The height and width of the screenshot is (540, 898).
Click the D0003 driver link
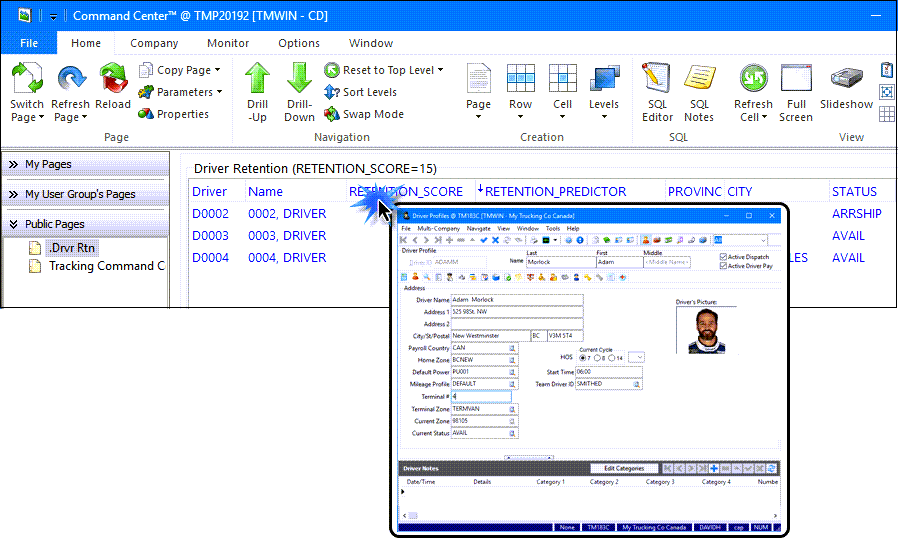tap(210, 236)
